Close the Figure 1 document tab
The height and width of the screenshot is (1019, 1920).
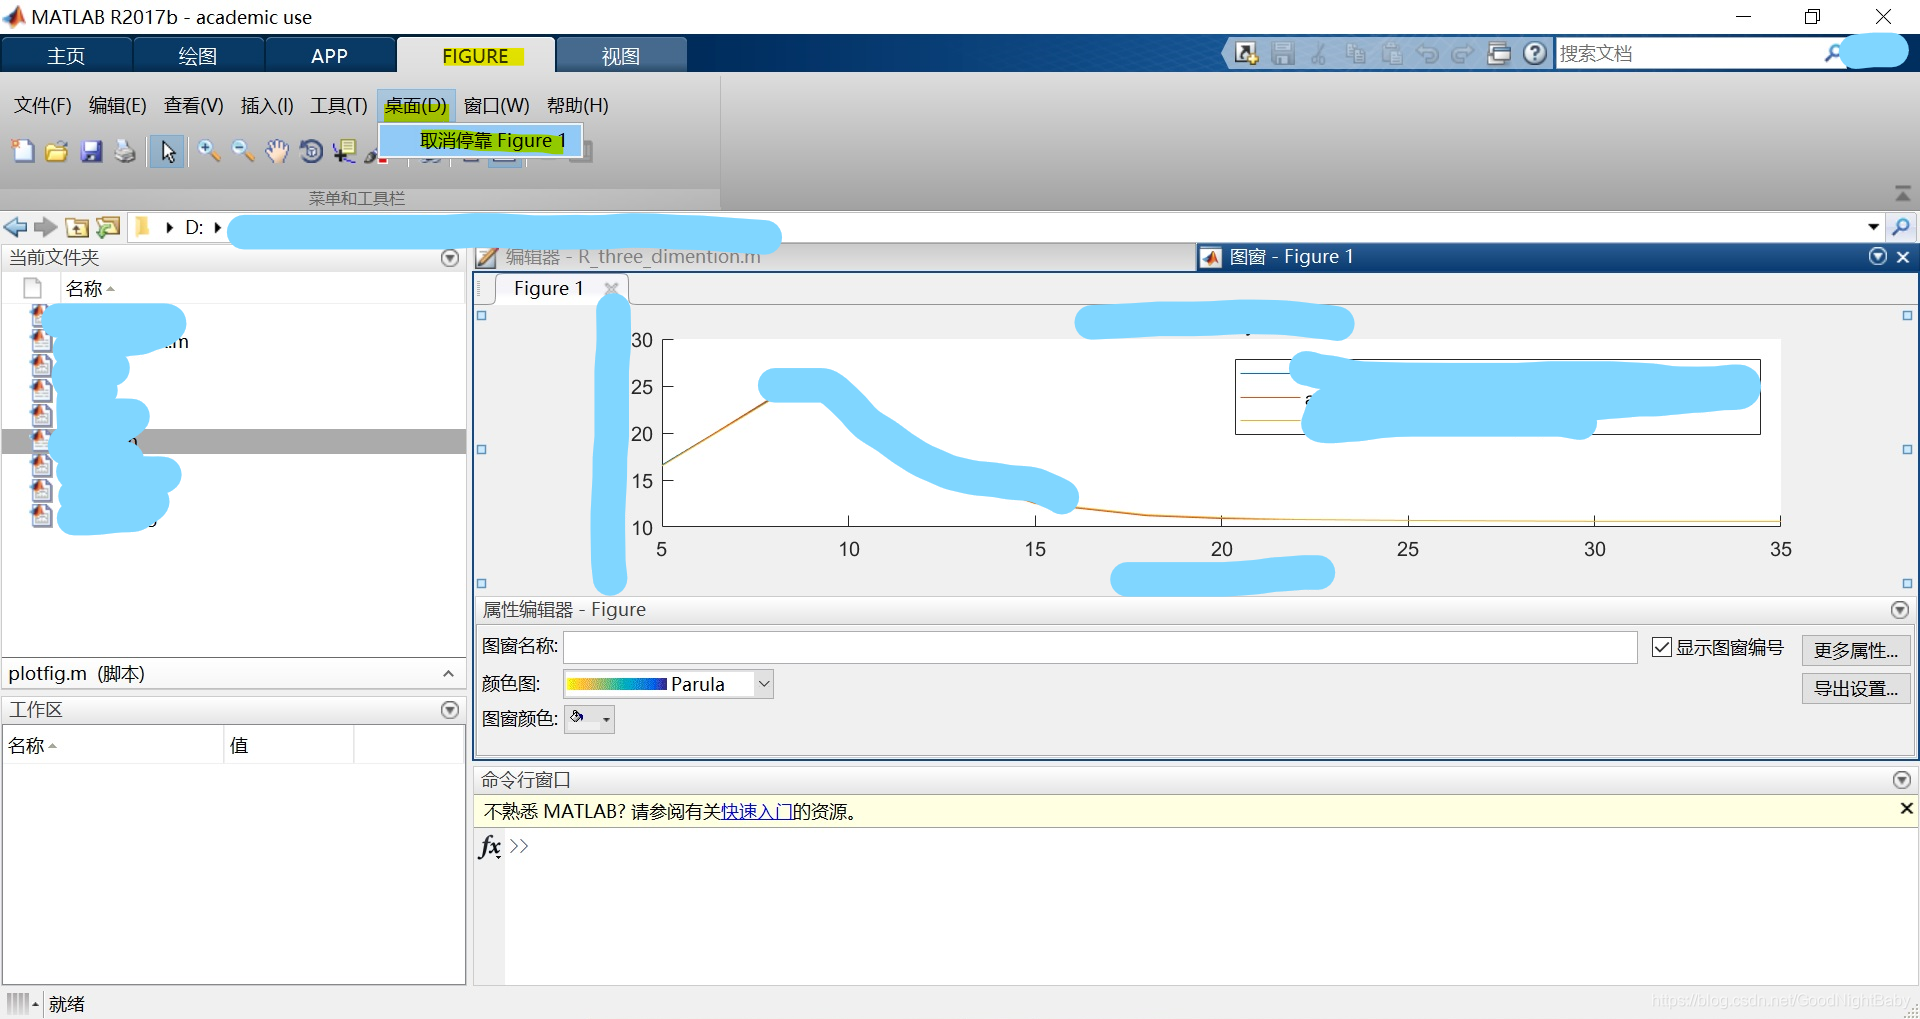point(611,289)
